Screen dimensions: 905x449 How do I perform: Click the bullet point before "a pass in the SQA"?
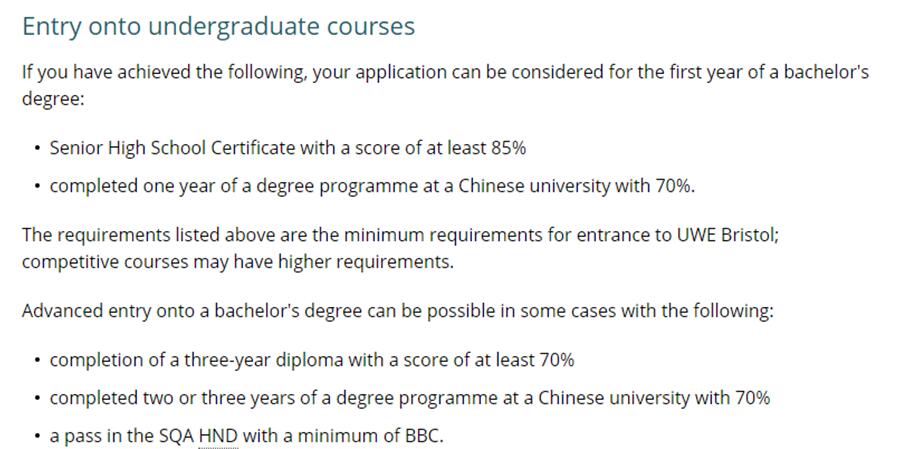(x=37, y=438)
